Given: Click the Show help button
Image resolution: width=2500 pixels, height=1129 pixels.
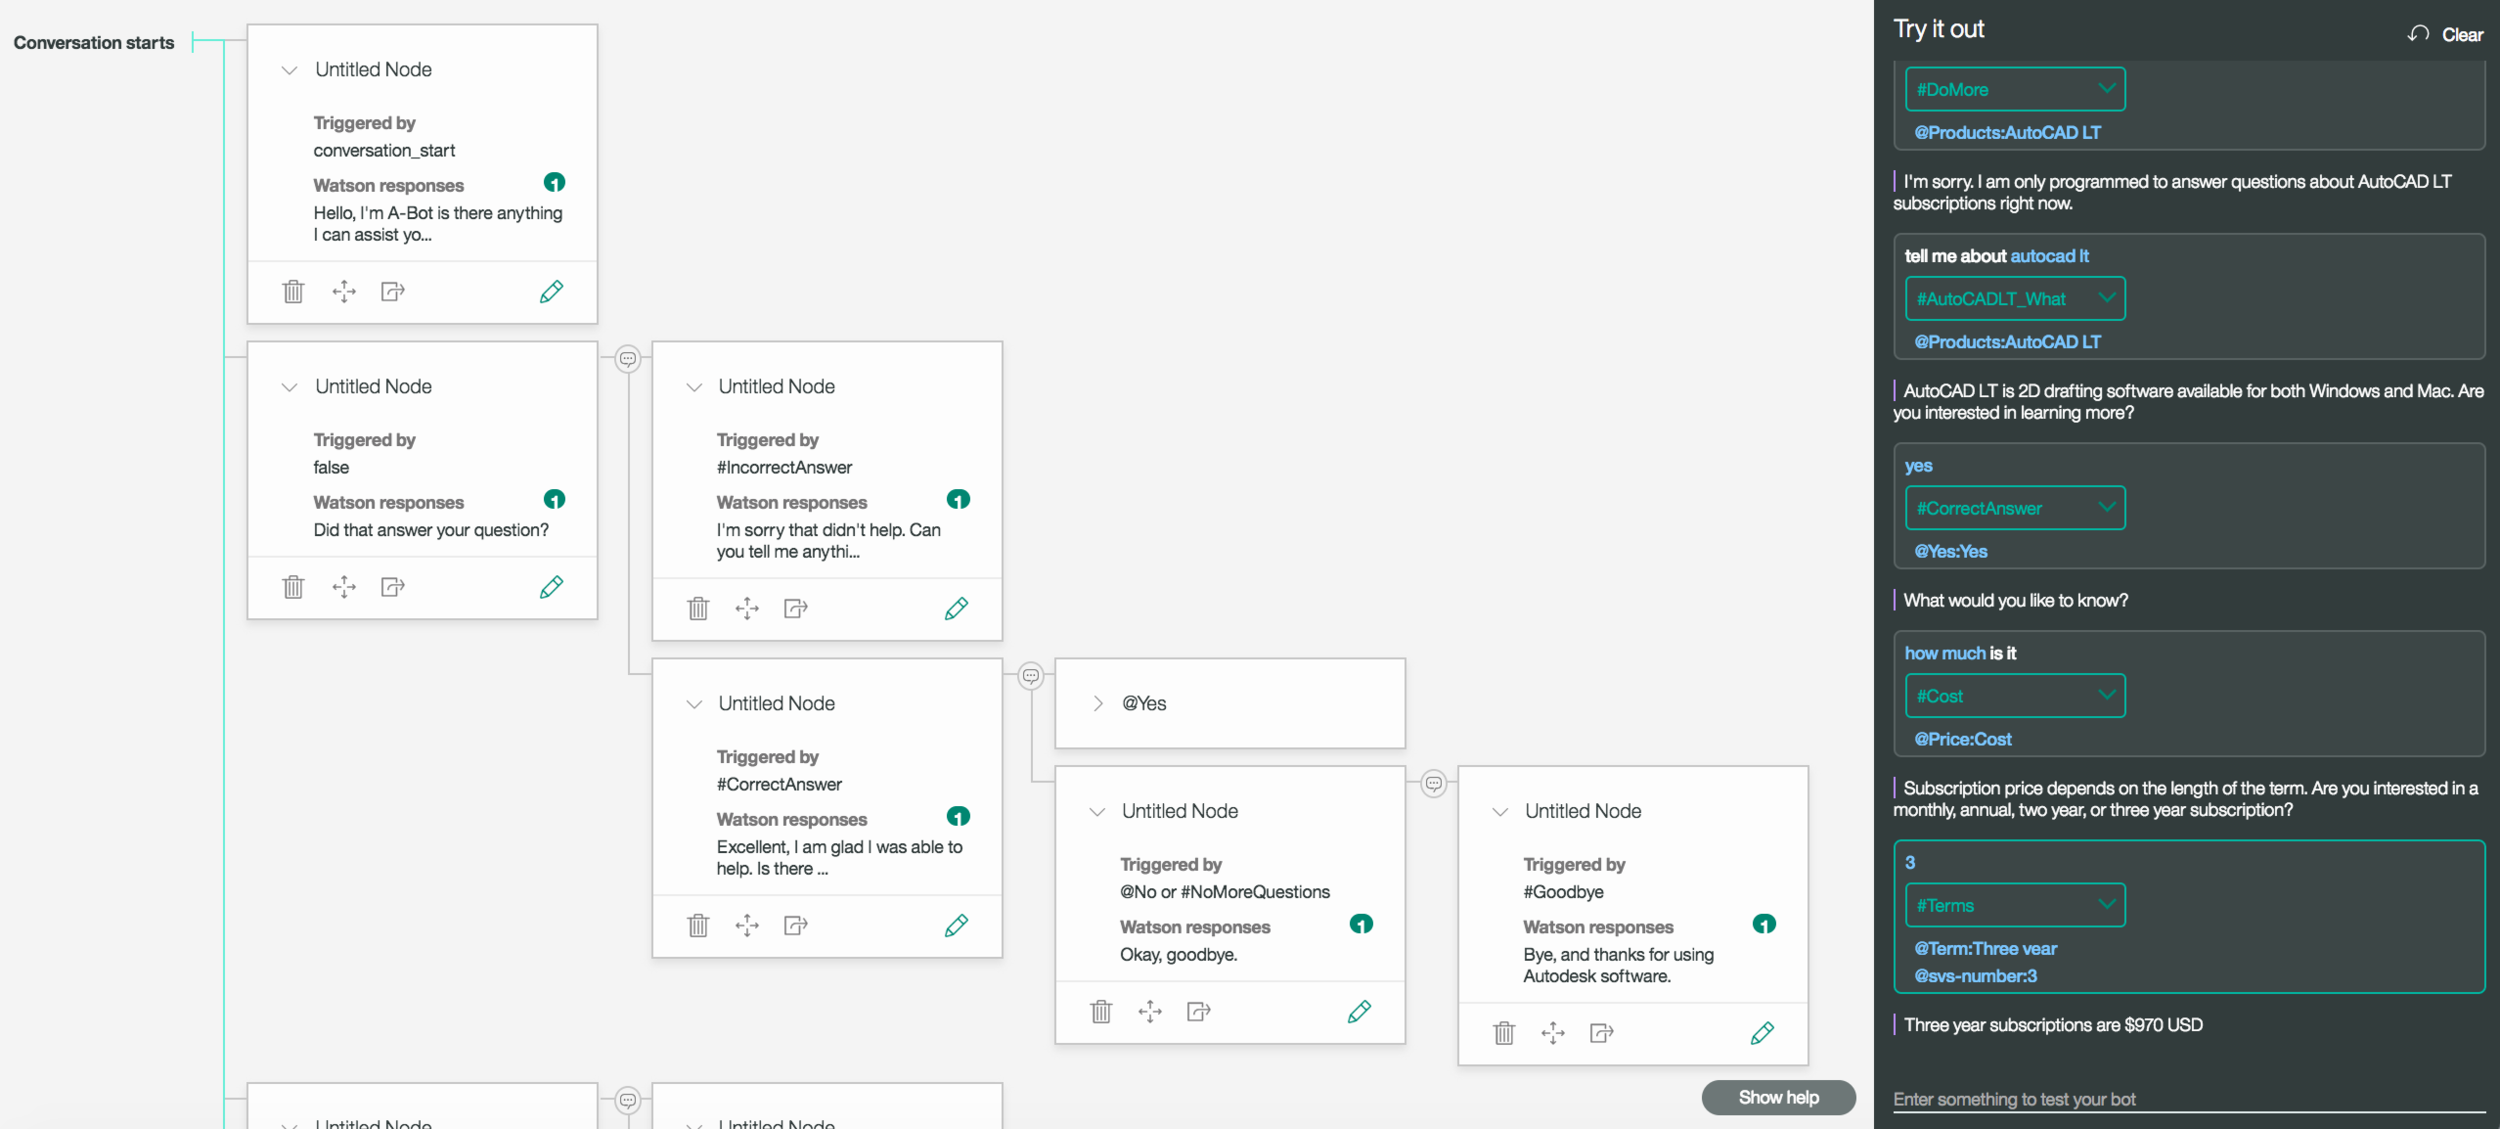Looking at the screenshot, I should click(1778, 1097).
